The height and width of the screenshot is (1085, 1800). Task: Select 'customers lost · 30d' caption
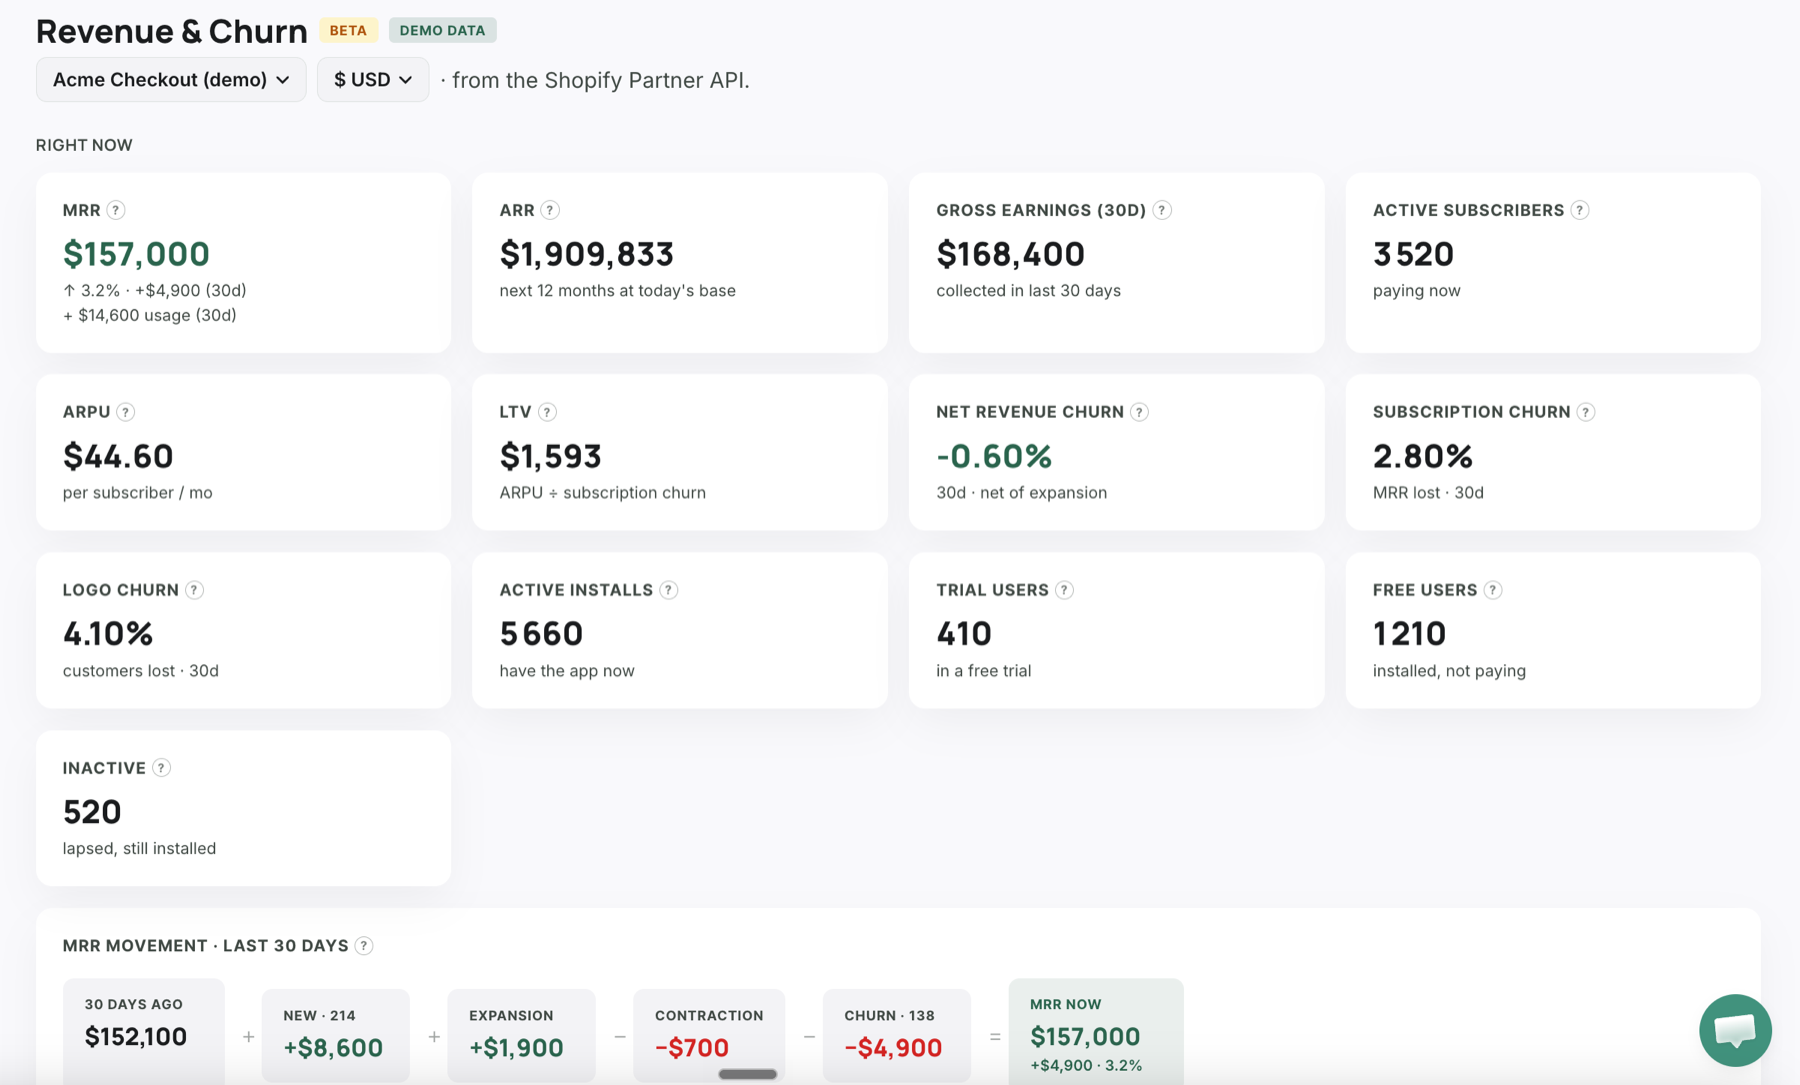click(x=140, y=670)
